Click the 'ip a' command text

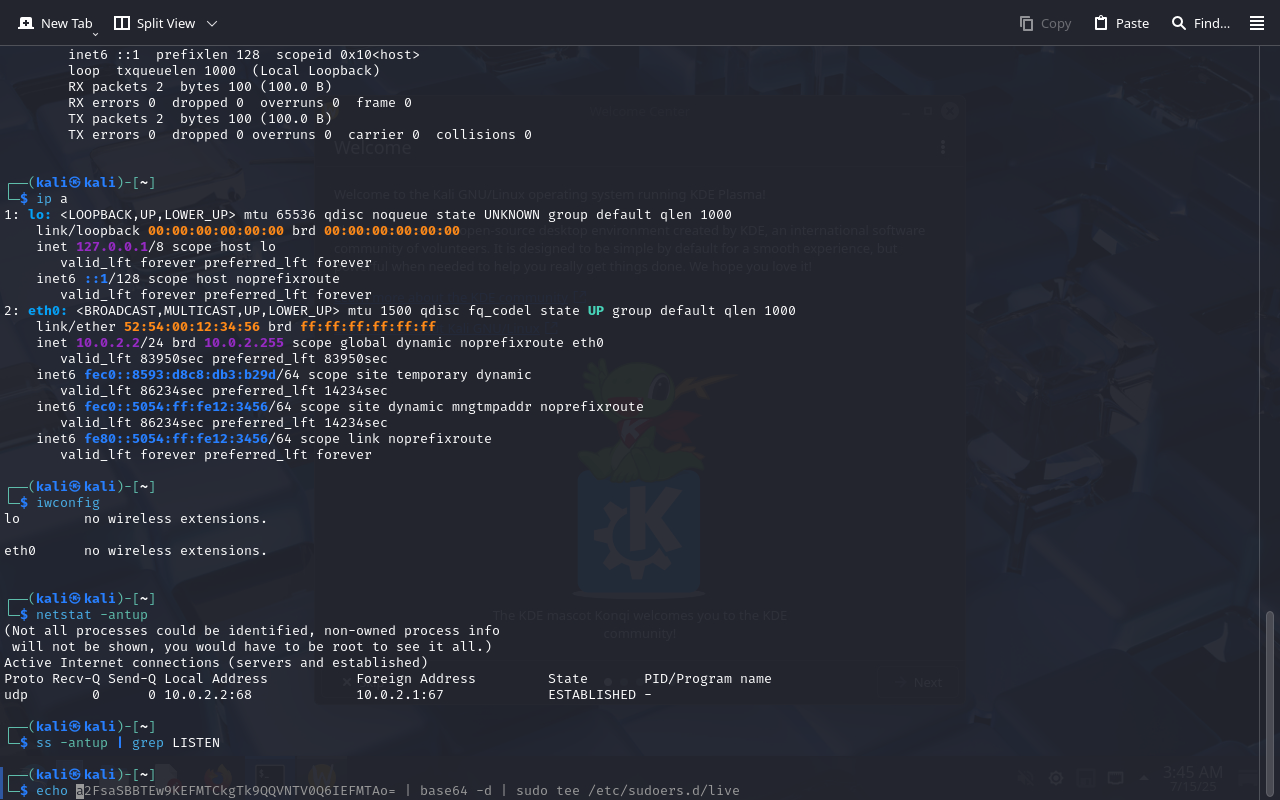(x=52, y=199)
